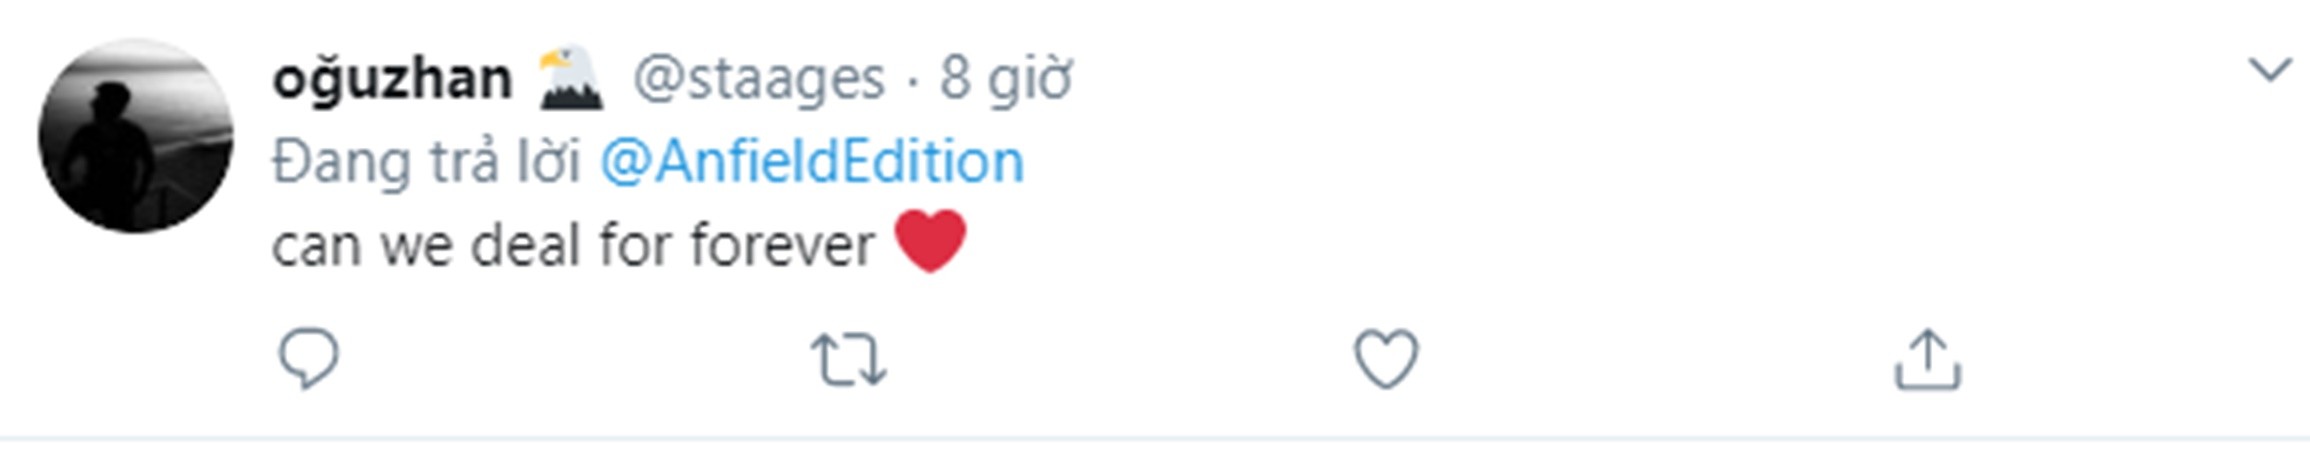
Task: Click the 'Đang trả lời' label
Action: coord(426,161)
